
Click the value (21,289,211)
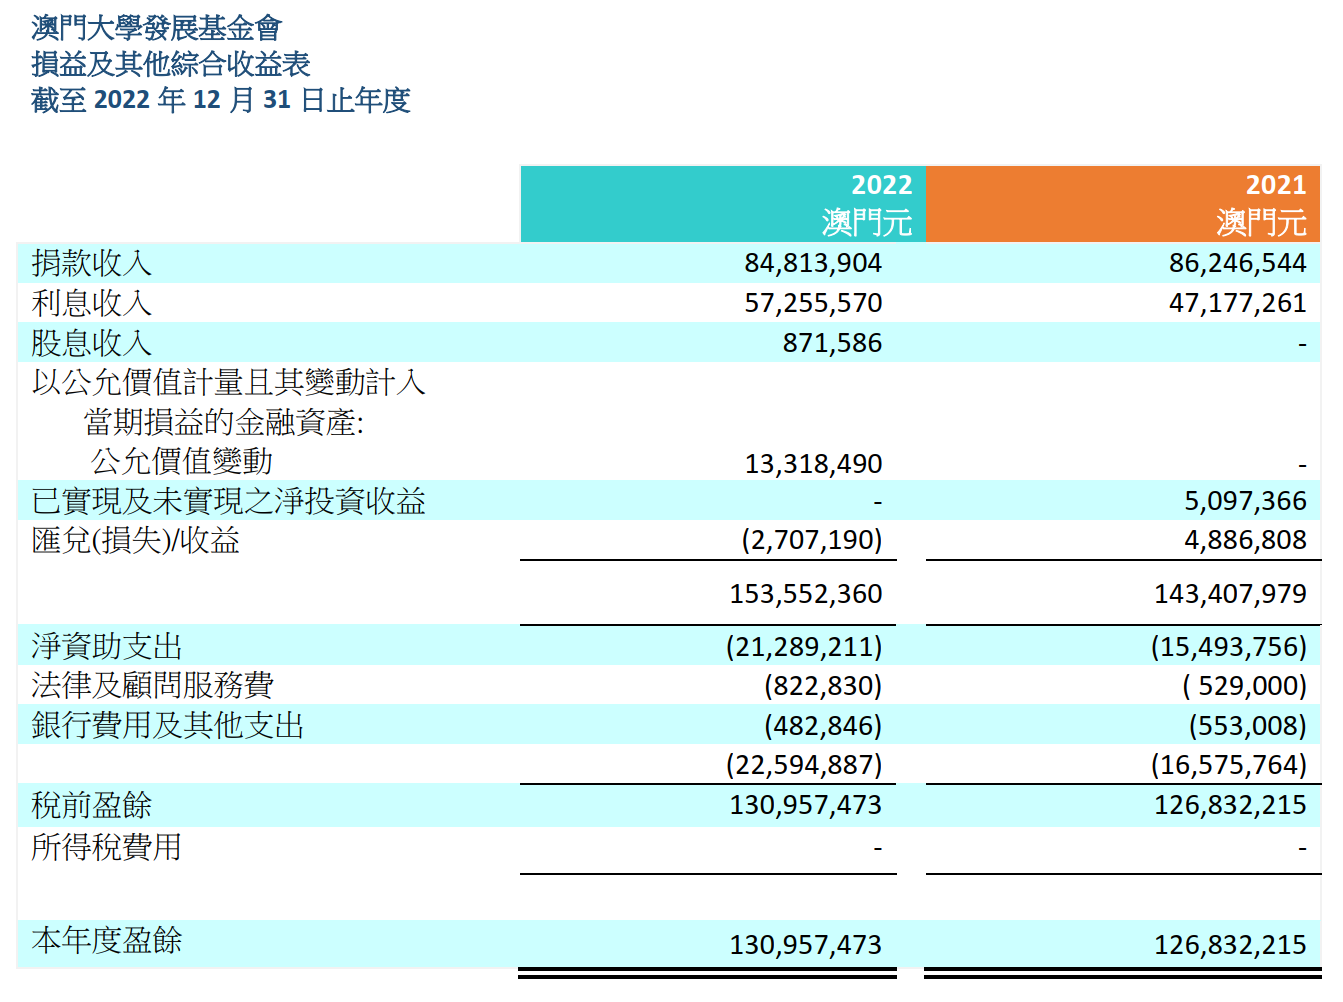pos(804,646)
